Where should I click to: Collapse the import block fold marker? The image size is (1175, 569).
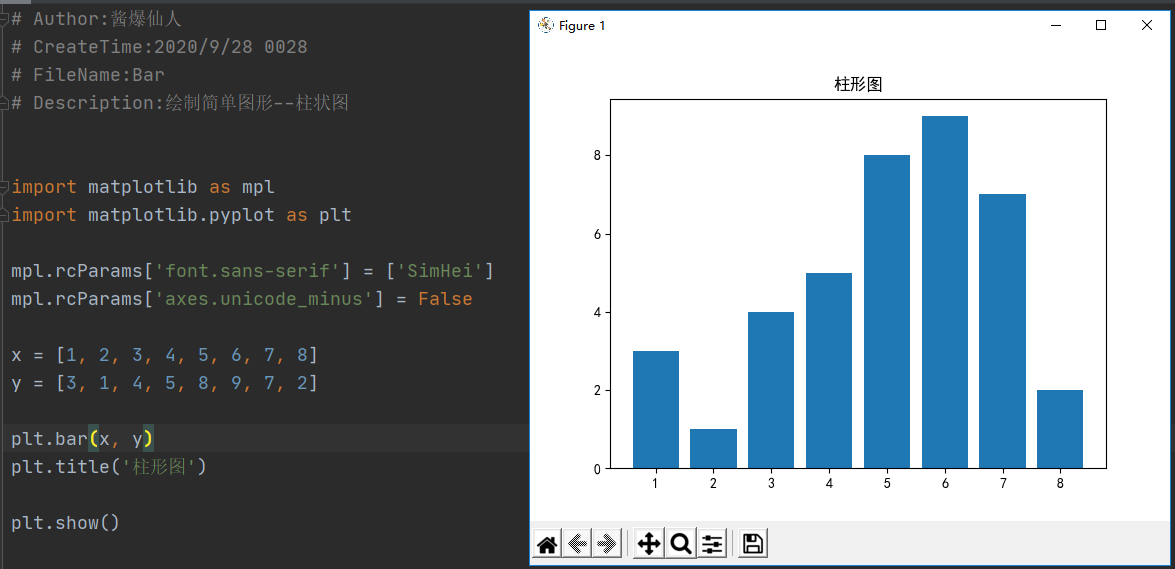tap(4, 186)
